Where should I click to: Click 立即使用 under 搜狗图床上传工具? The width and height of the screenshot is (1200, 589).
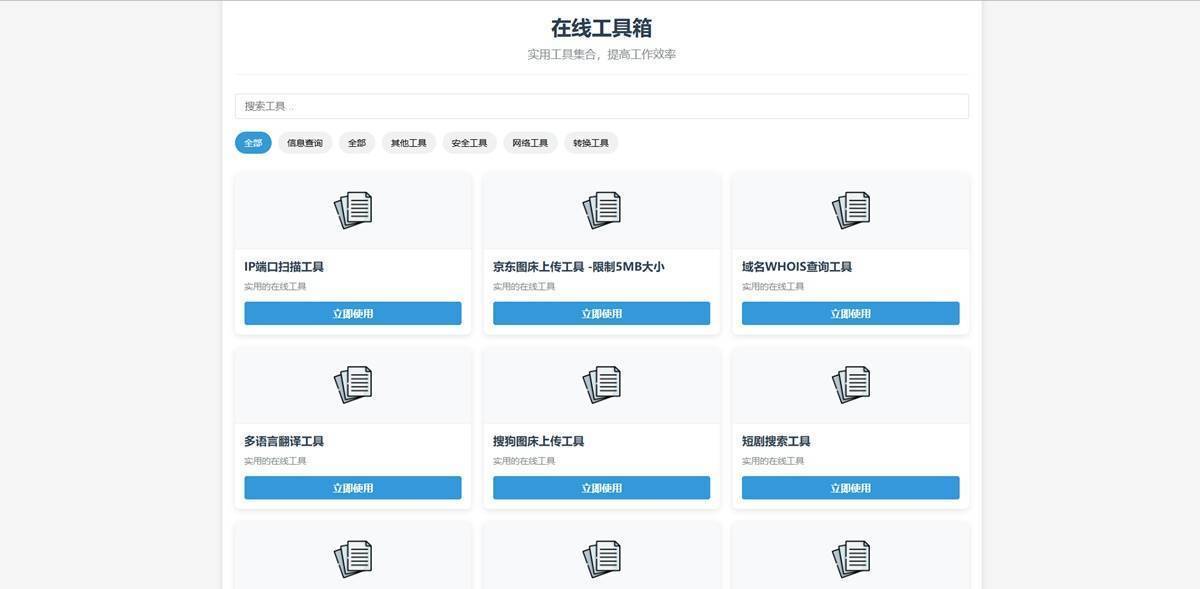pyautogui.click(x=601, y=488)
